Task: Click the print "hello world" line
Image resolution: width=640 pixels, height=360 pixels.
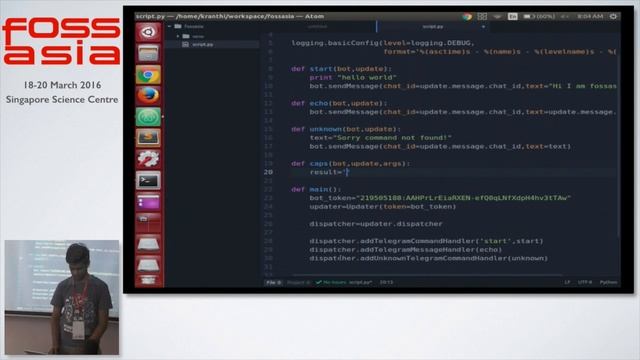Action: [x=353, y=78]
